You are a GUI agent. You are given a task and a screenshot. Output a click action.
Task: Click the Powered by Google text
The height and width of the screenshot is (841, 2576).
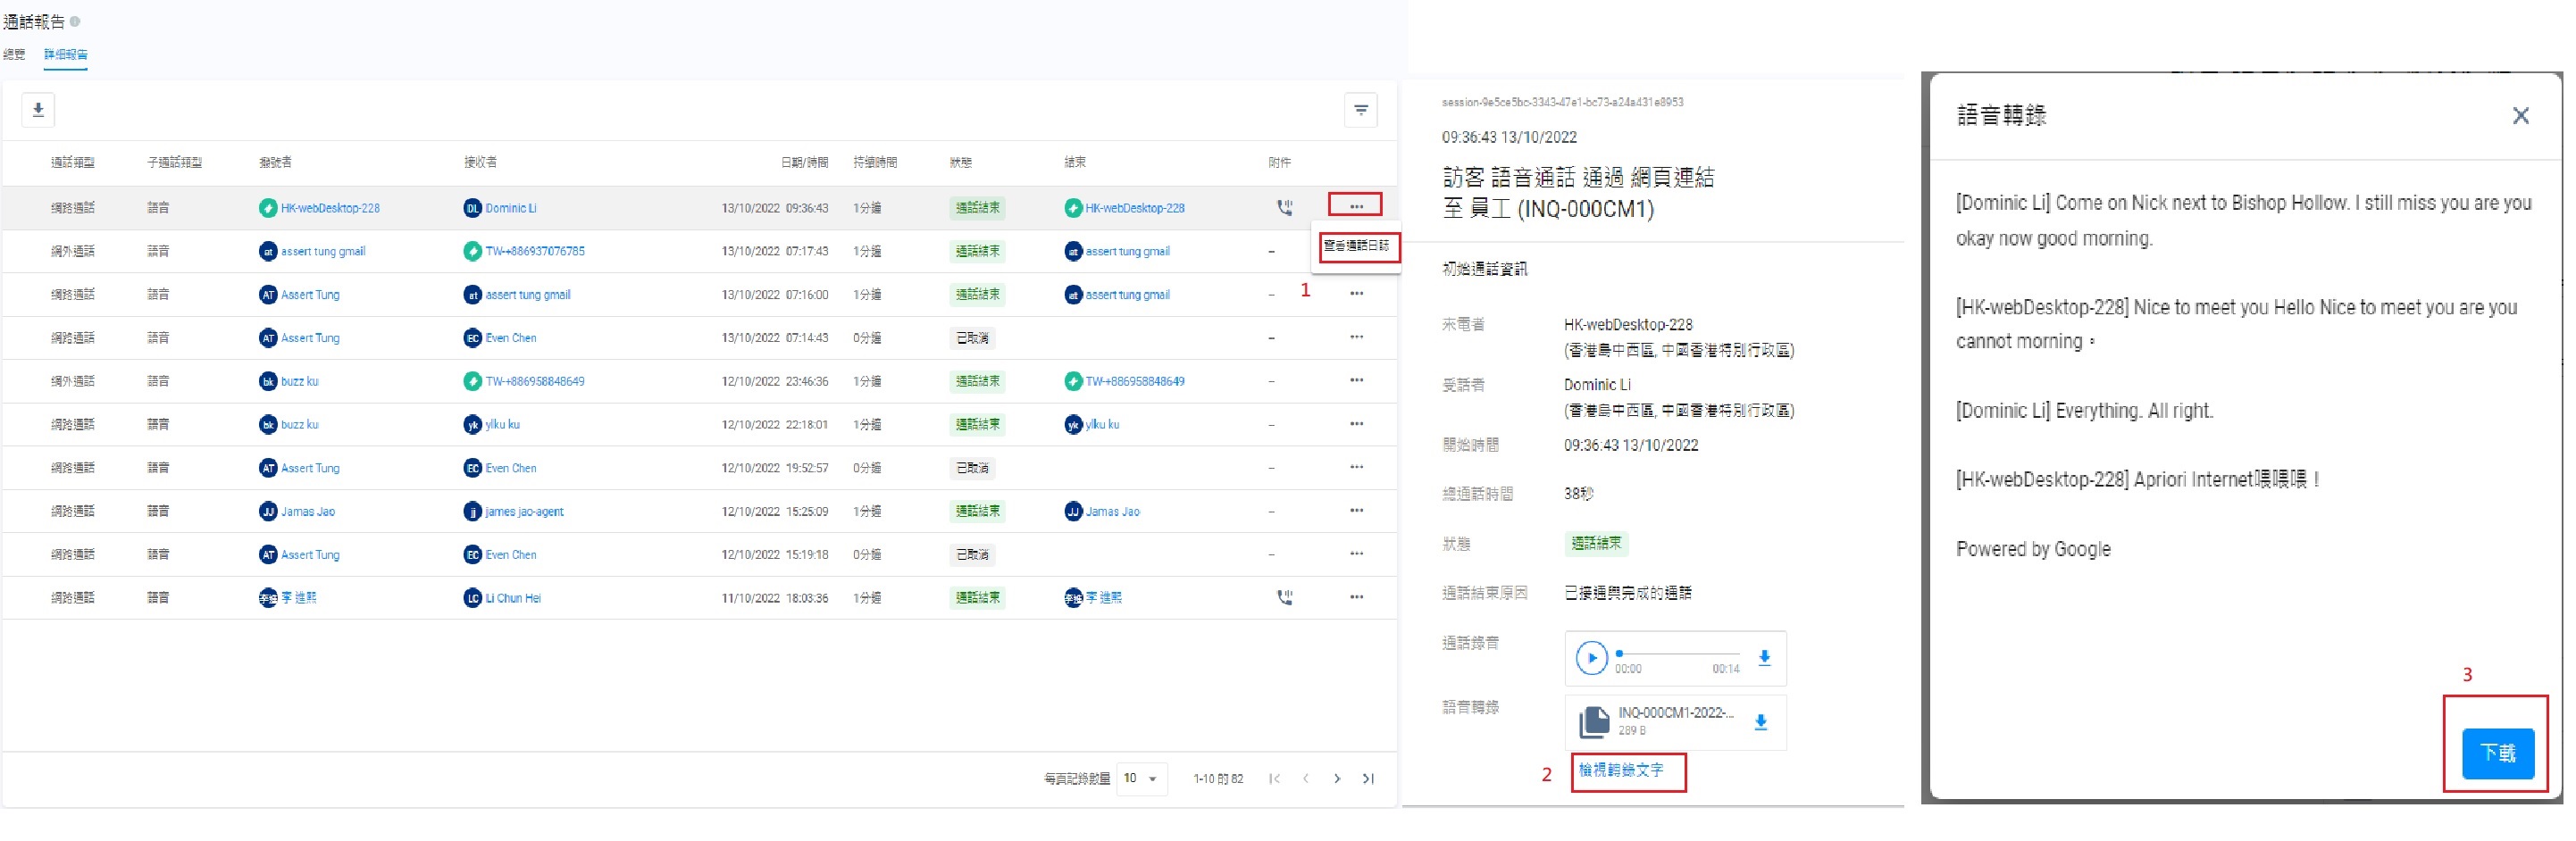[x=2033, y=549]
